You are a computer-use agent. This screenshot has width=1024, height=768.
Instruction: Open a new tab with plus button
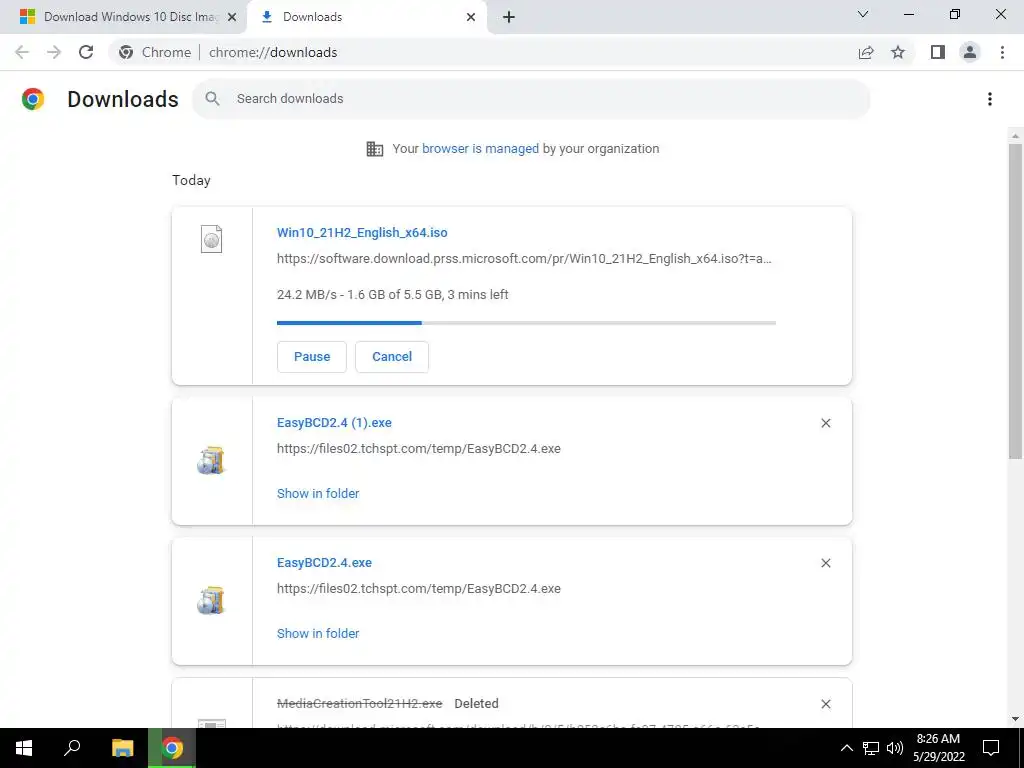tap(509, 17)
